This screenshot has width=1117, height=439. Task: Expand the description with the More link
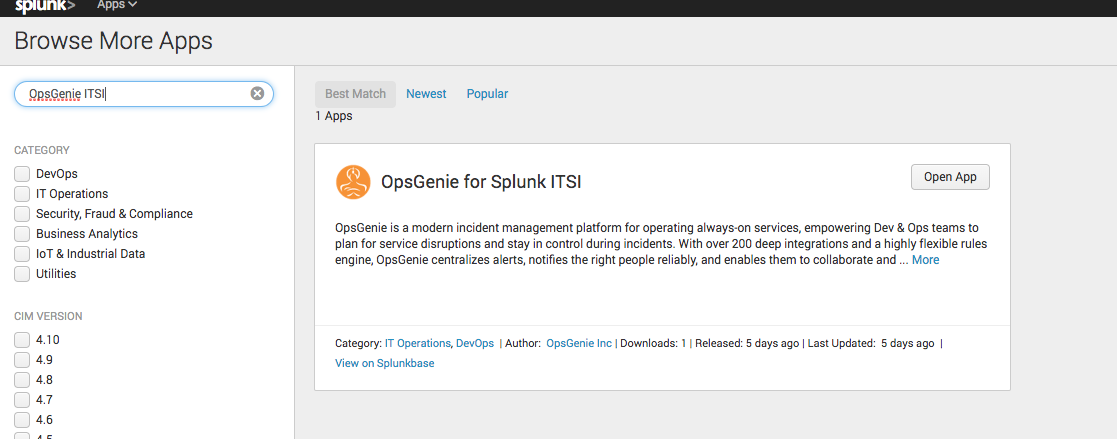click(925, 260)
